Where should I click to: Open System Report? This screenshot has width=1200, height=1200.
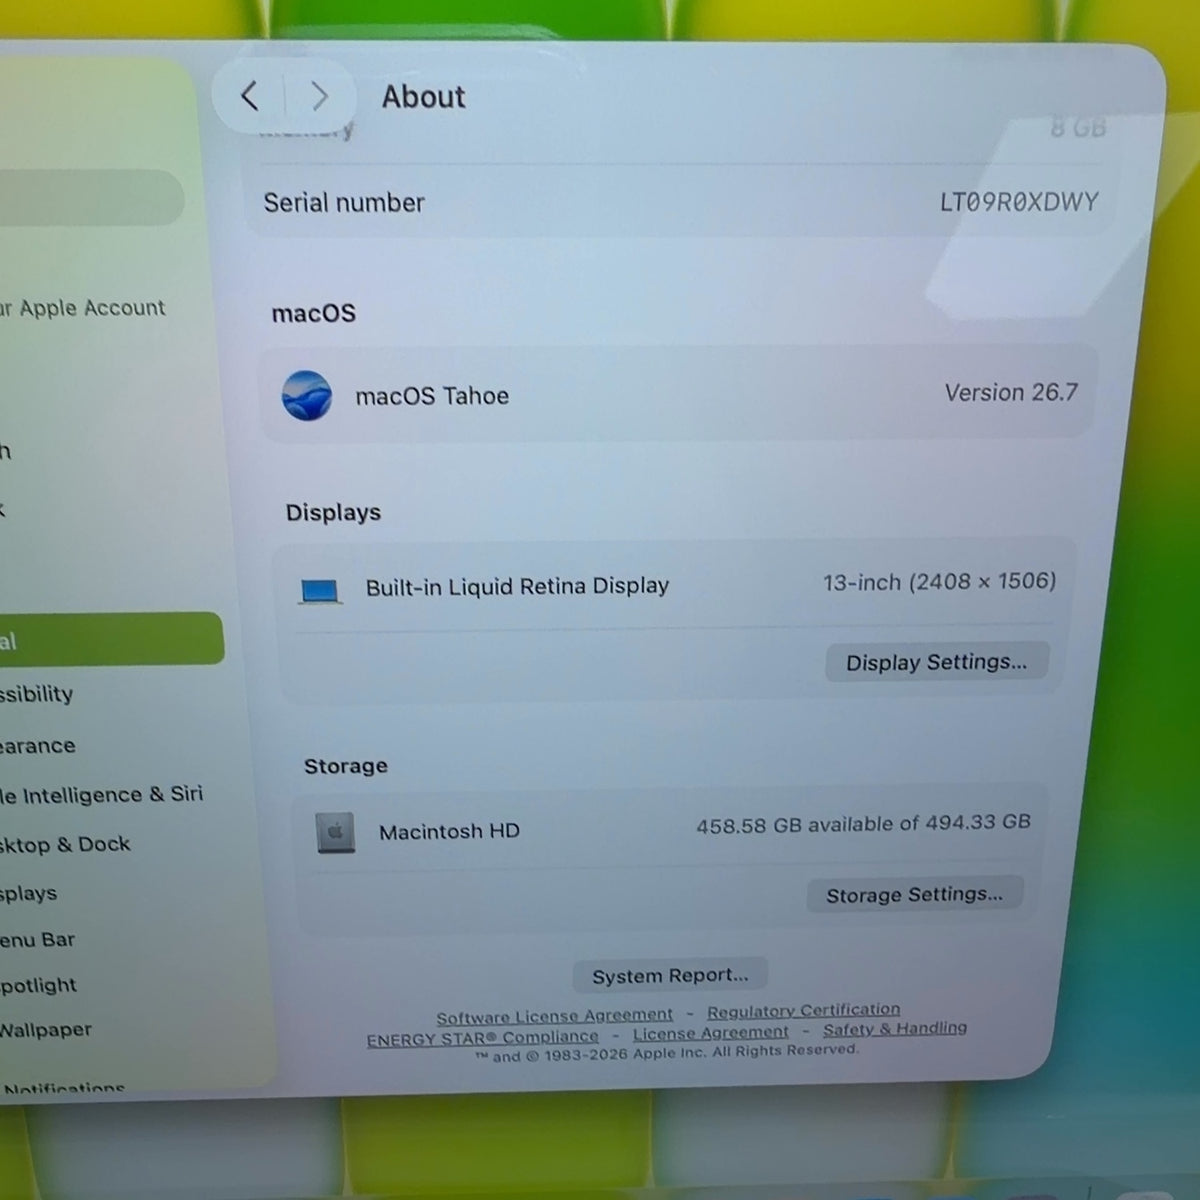point(670,975)
